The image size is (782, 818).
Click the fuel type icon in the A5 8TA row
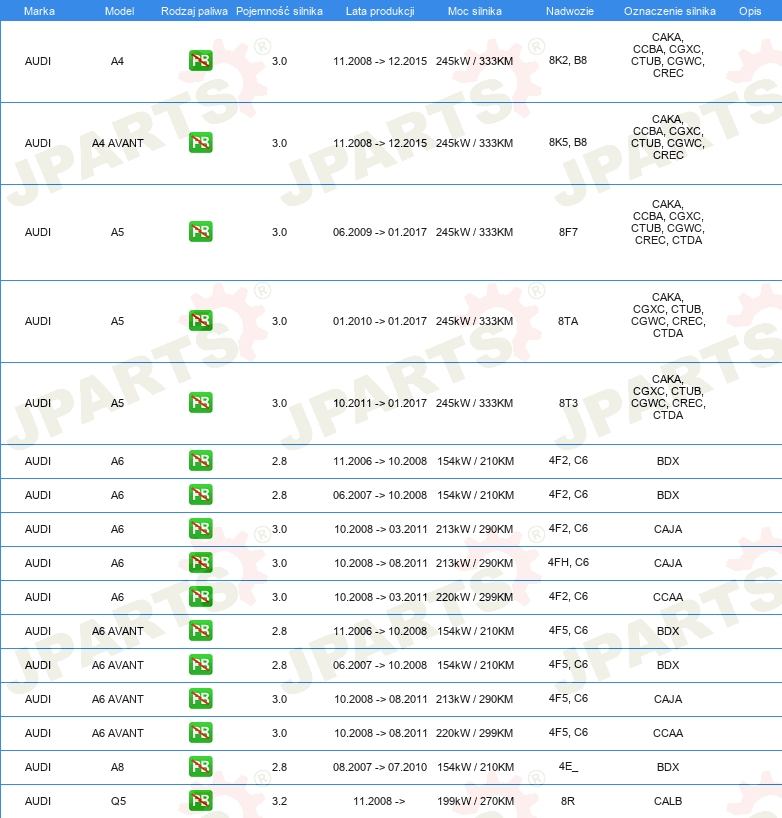200,320
